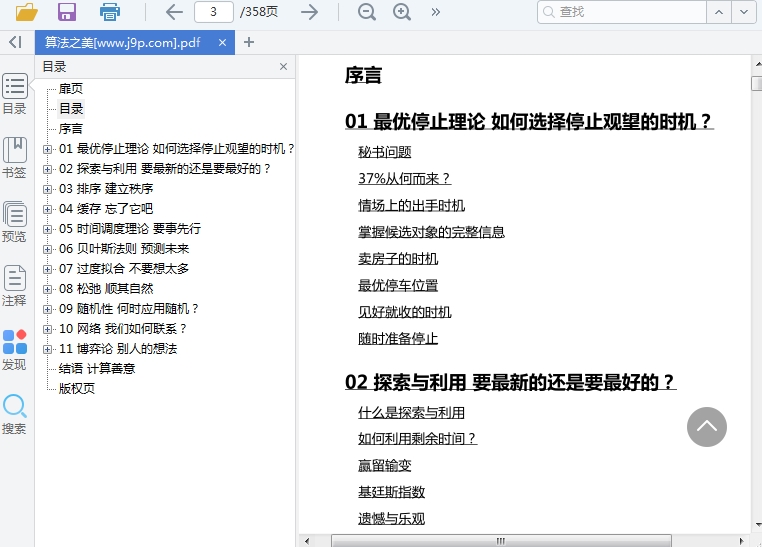
Task: Zoom out with the minus magnifier
Action: point(367,12)
